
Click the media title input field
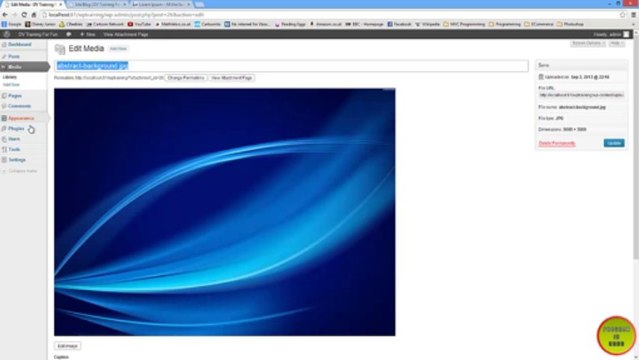tap(291, 66)
